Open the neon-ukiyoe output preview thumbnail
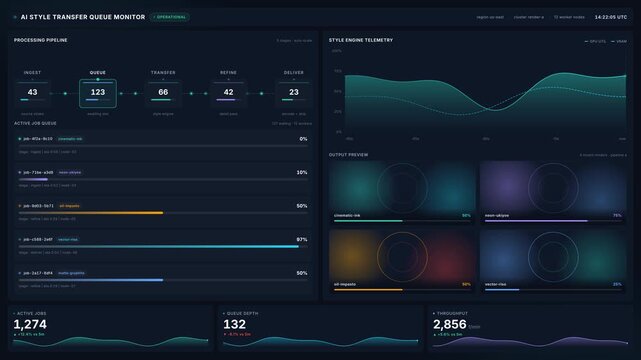Screen dimensions: 641x360 (553, 192)
